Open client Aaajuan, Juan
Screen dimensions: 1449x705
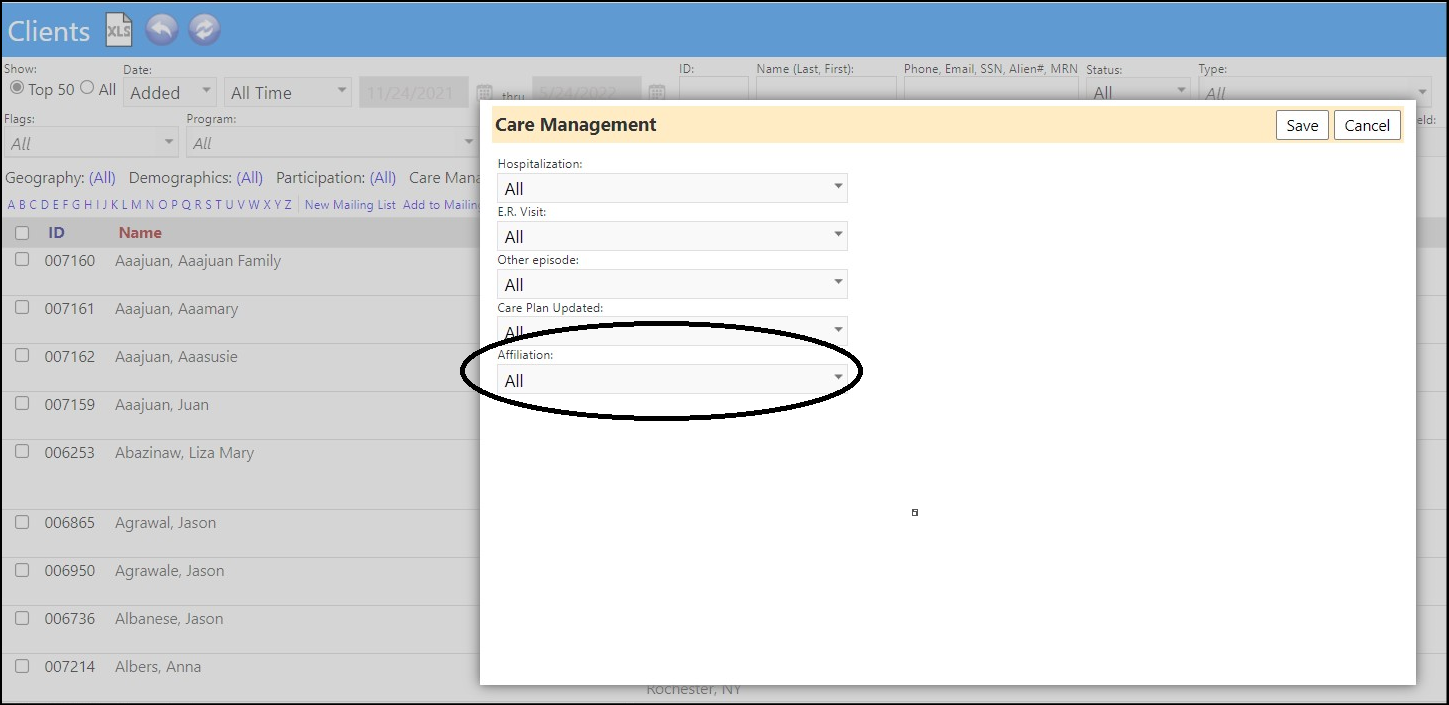pyautogui.click(x=162, y=405)
